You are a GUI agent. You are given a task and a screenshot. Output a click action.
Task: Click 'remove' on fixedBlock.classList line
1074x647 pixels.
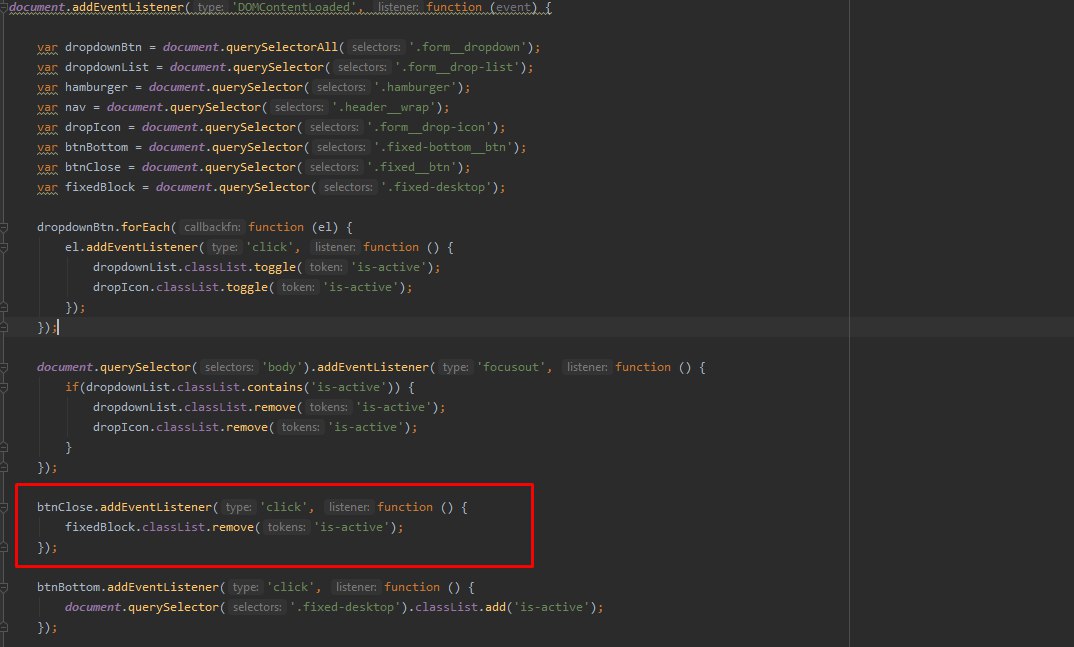point(233,527)
